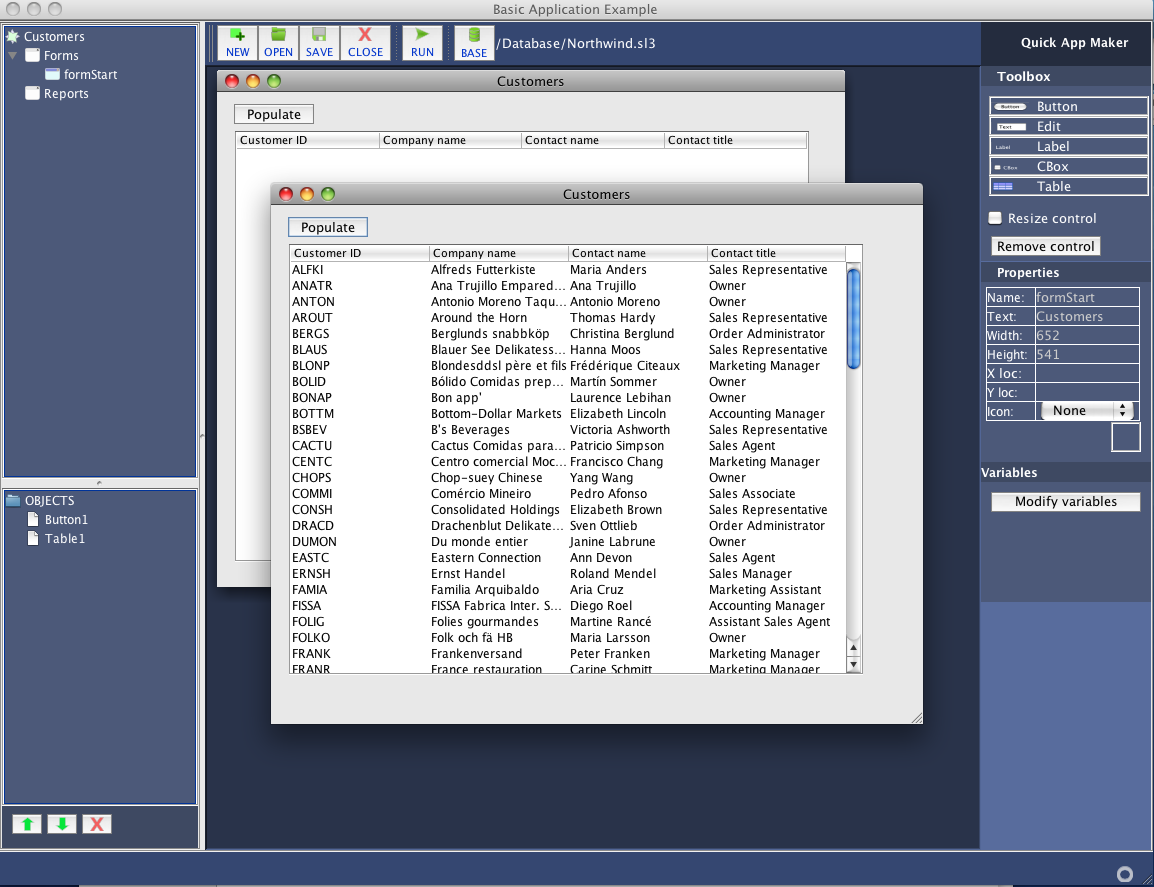
Task: Add a Table control from Toolbox
Action: point(1069,186)
